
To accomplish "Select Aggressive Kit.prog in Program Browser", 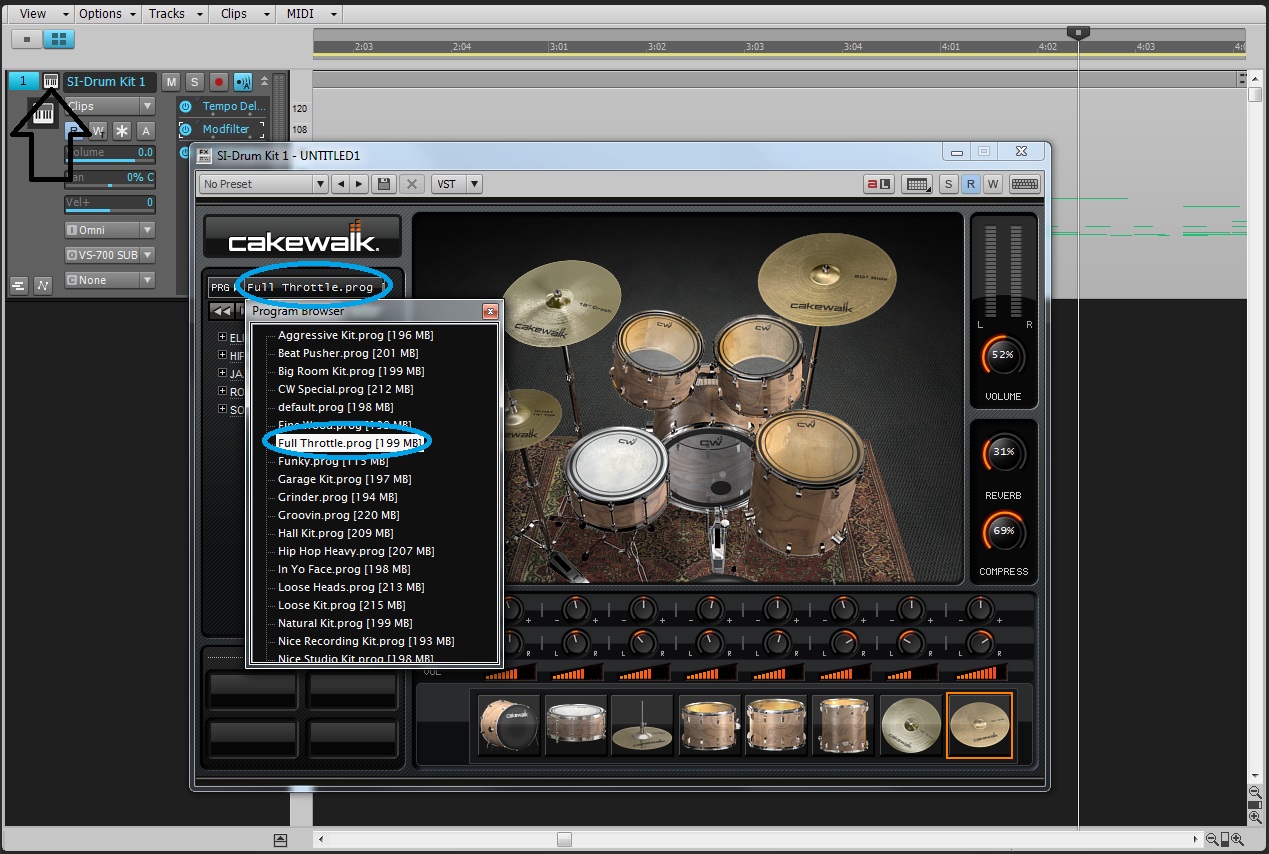I will [x=355, y=335].
